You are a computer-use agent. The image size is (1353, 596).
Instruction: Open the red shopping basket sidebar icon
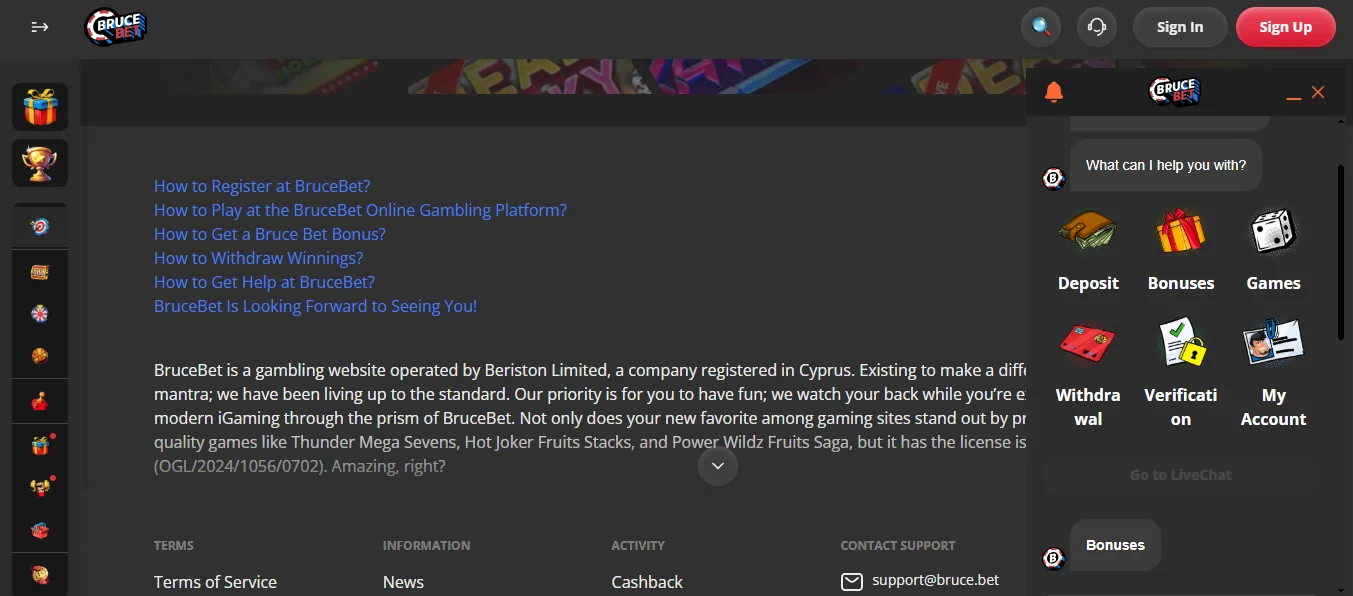[40, 530]
